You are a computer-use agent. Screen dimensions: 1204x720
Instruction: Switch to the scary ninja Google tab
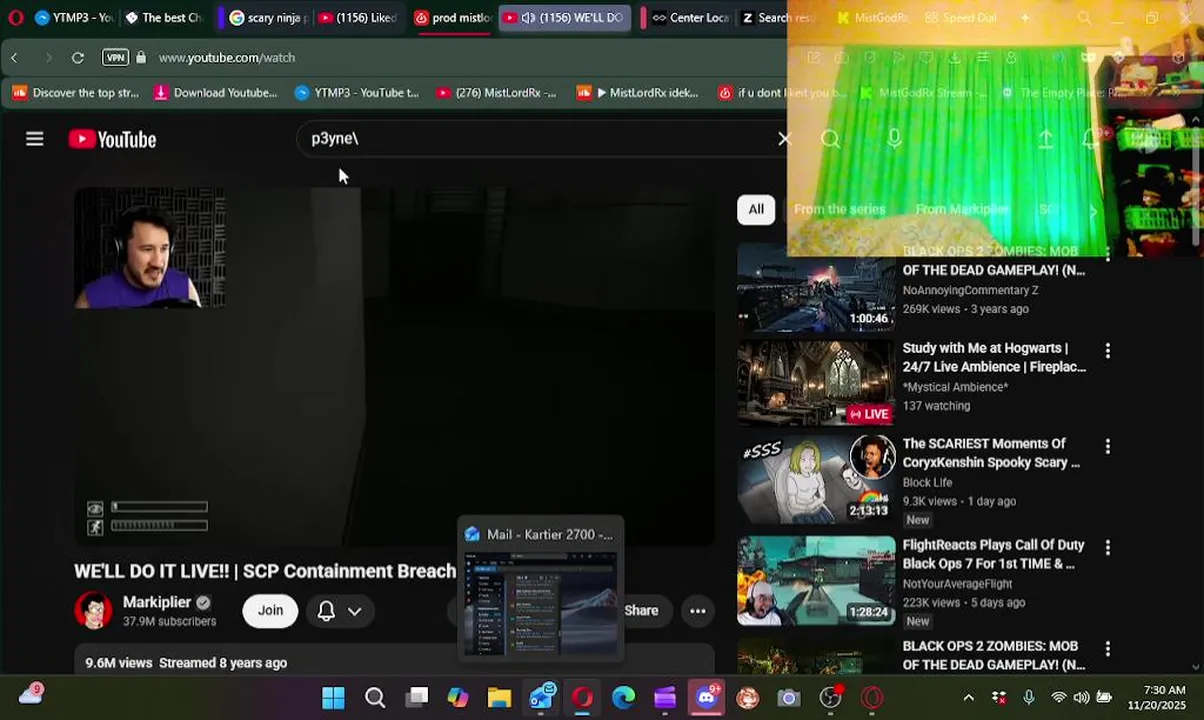[269, 18]
